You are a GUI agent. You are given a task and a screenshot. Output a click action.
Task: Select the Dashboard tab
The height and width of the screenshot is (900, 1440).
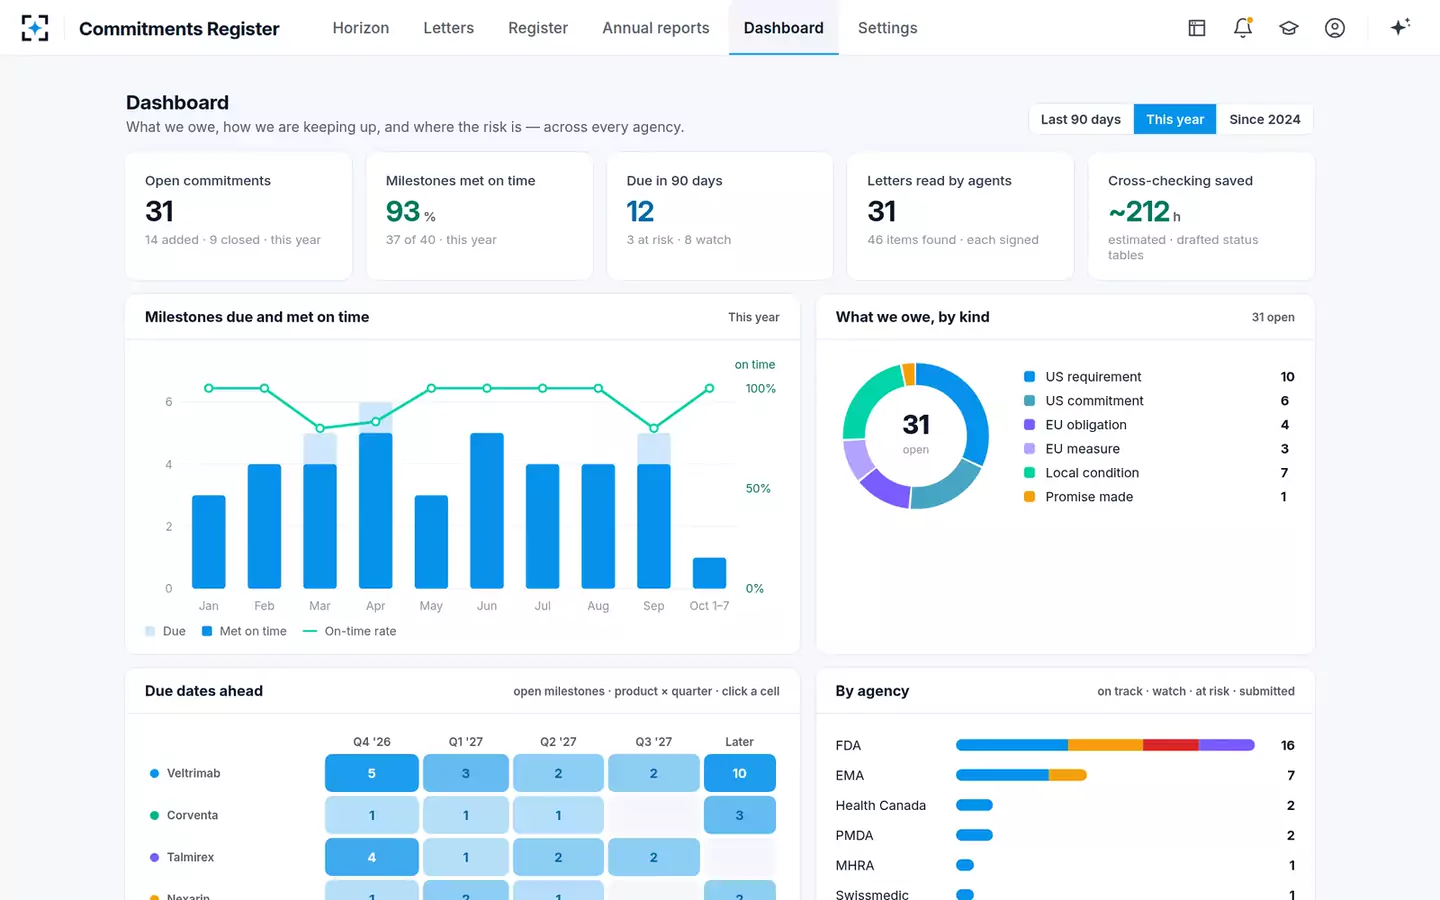coord(784,28)
